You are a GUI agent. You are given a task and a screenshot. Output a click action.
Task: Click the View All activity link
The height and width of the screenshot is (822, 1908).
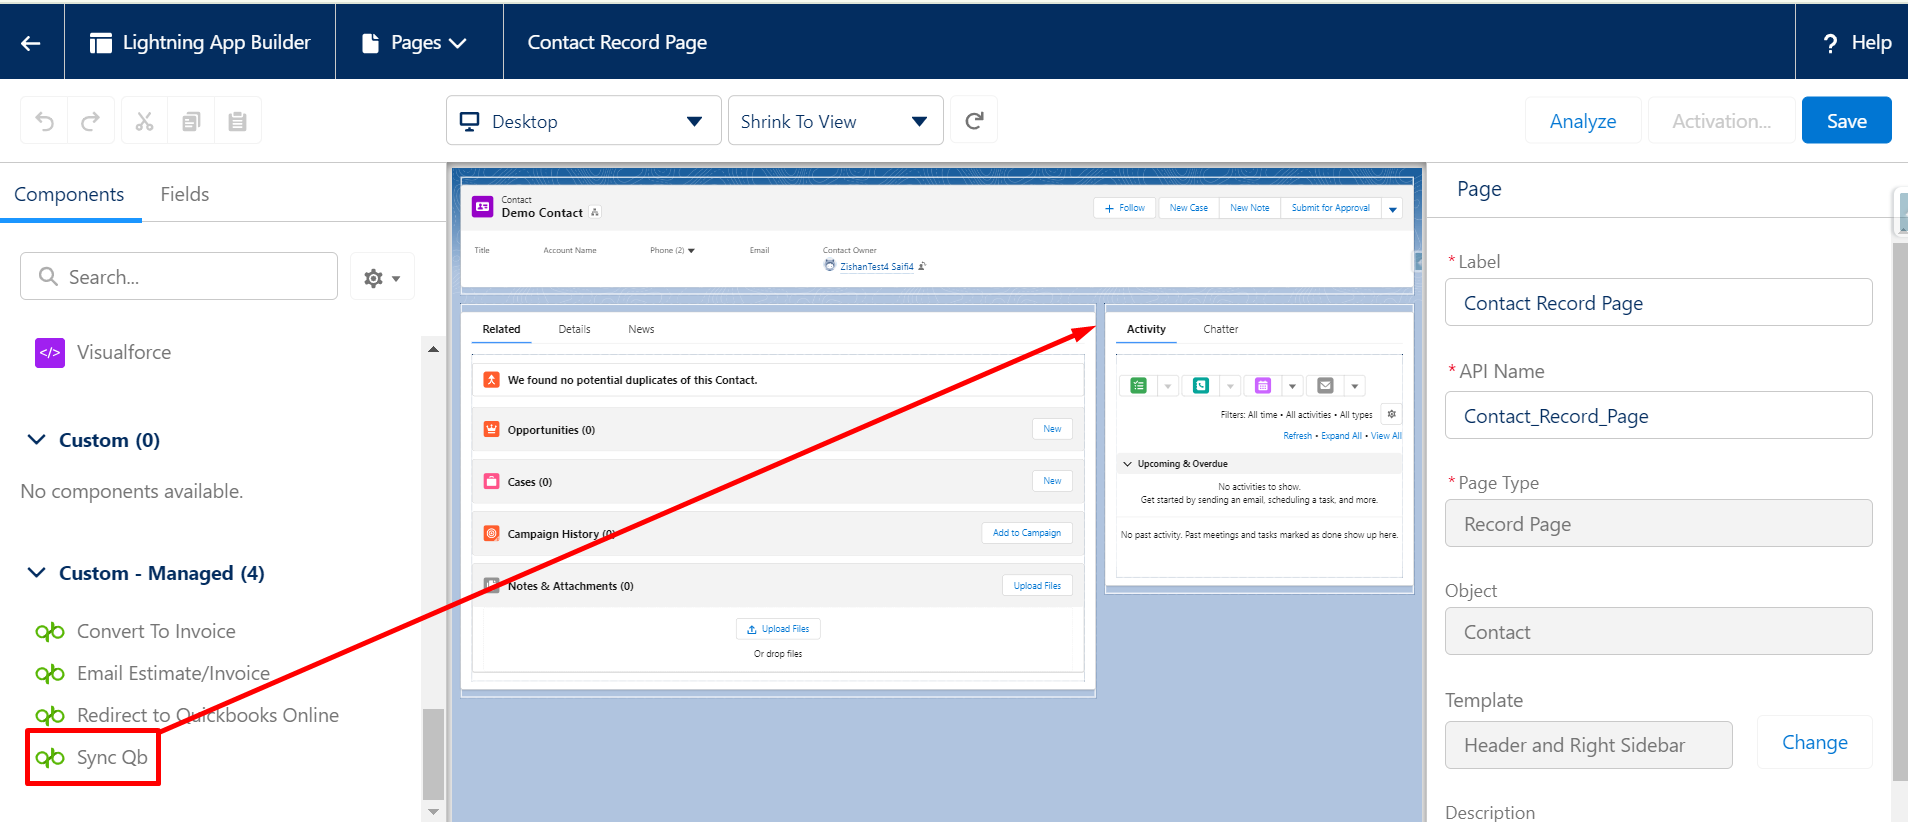(1386, 436)
